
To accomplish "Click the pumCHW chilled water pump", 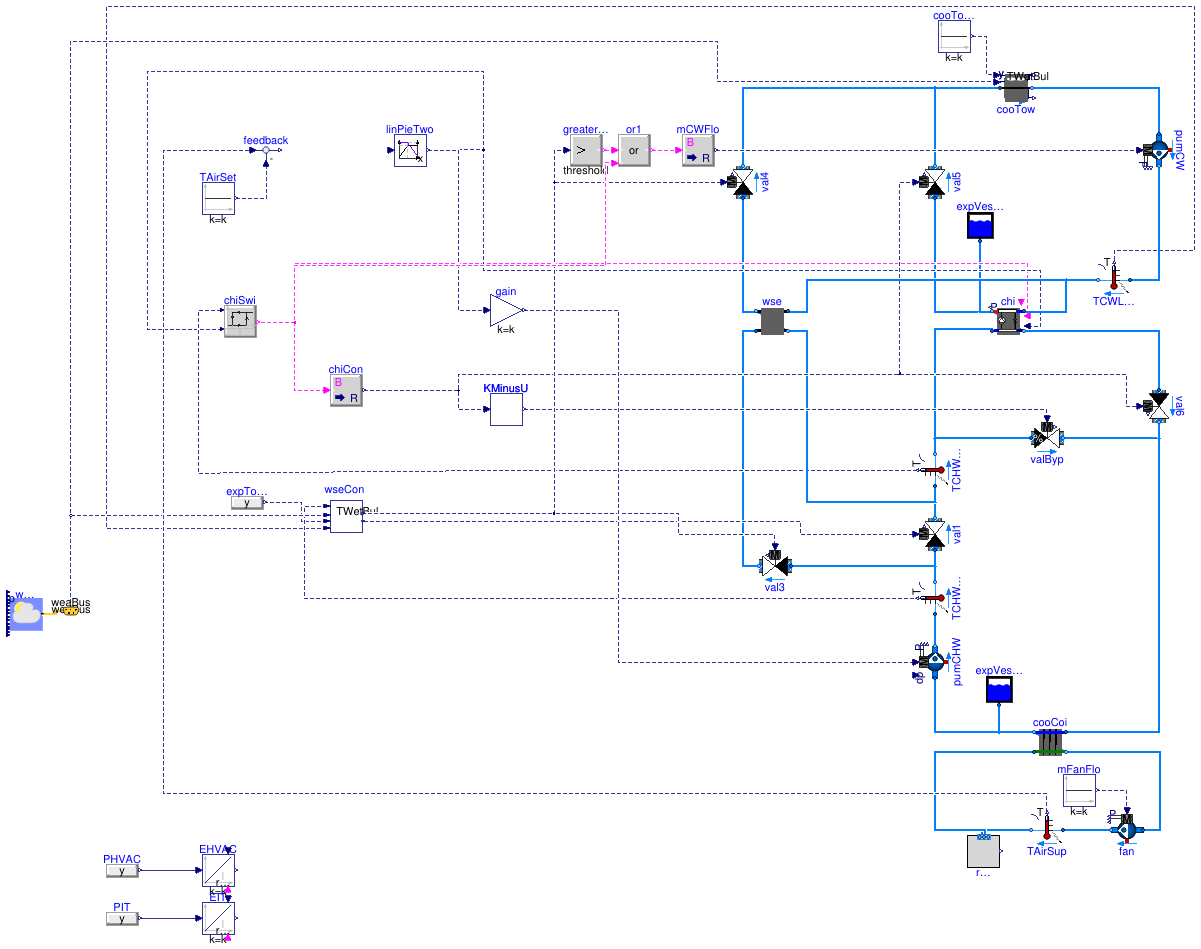I will (x=934, y=661).
